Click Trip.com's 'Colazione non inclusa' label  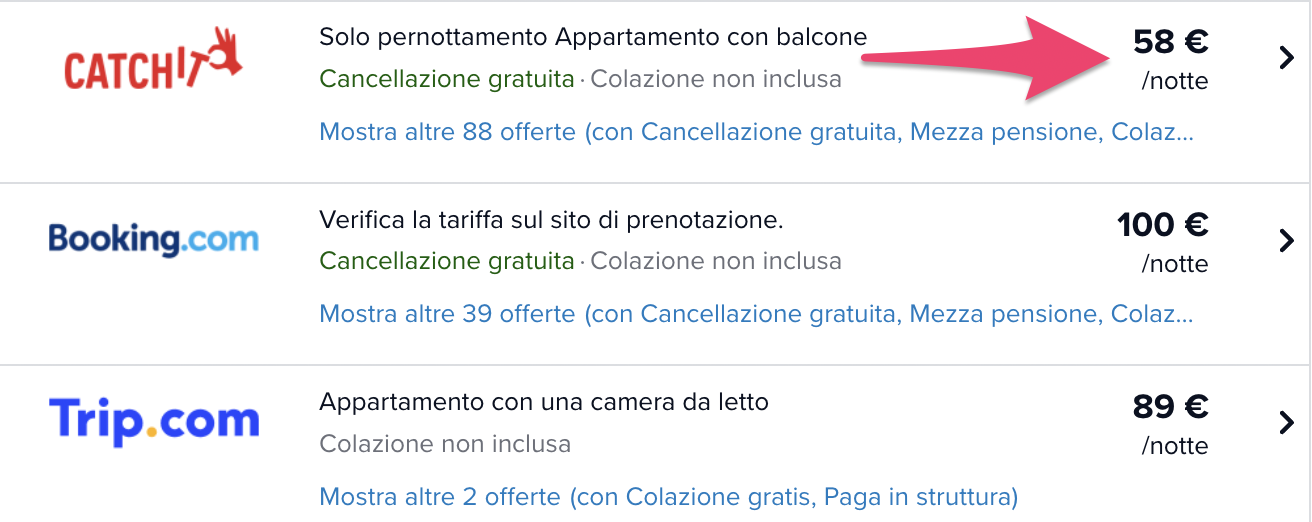(x=445, y=443)
